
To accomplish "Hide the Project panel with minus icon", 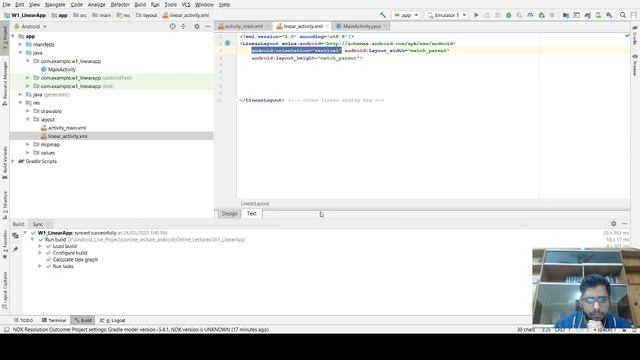I will 208,26.
